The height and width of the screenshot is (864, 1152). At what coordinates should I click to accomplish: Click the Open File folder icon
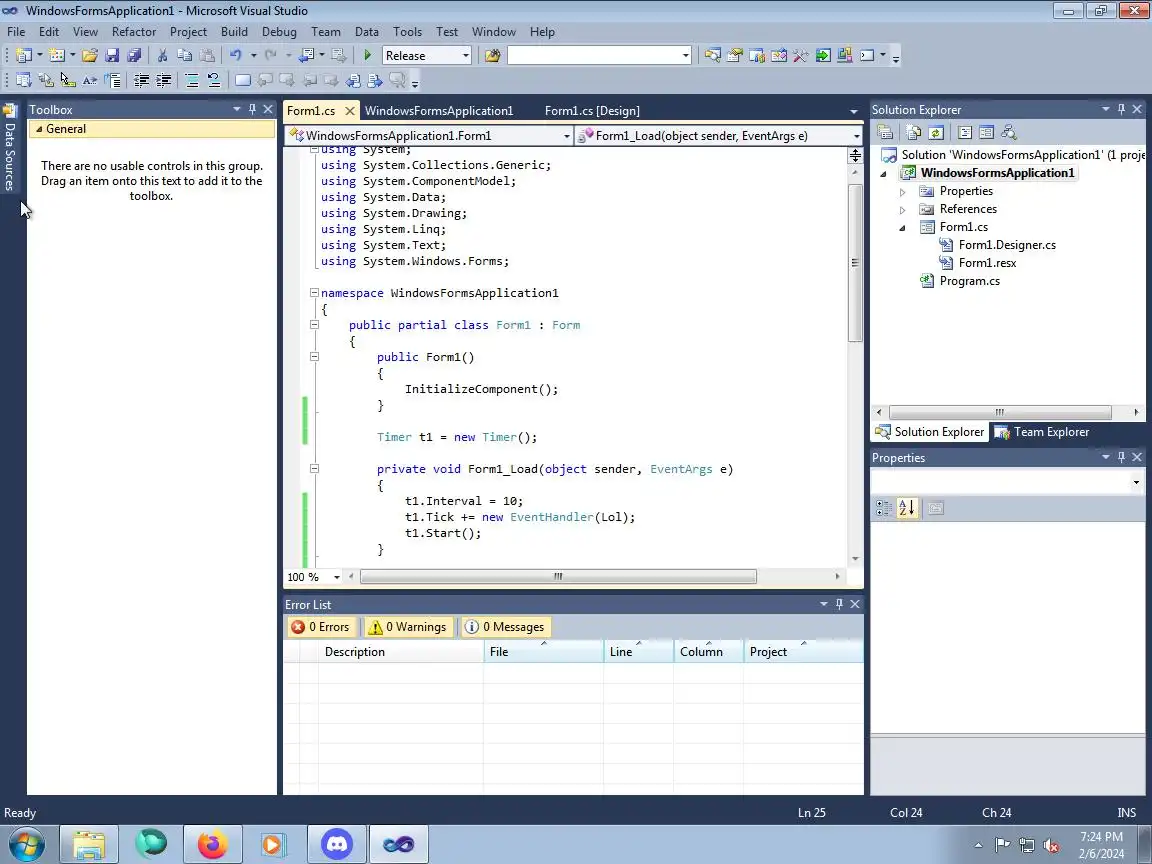(90, 55)
